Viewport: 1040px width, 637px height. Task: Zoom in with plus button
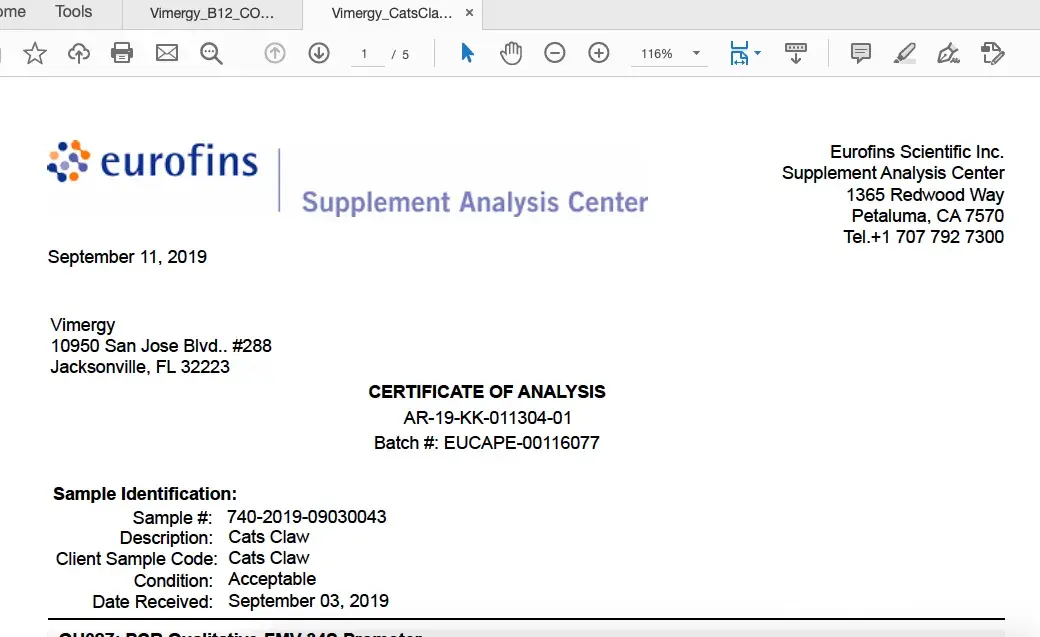(x=599, y=53)
